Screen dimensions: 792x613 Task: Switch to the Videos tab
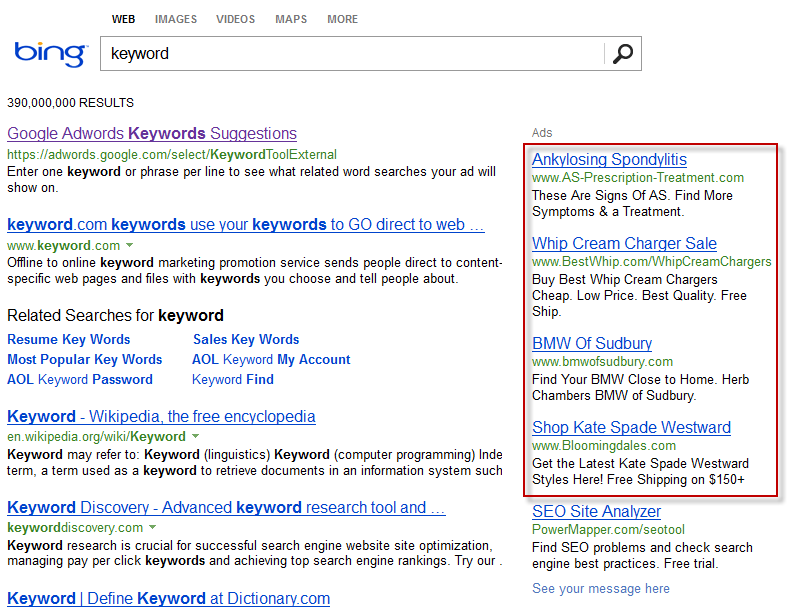(x=235, y=19)
